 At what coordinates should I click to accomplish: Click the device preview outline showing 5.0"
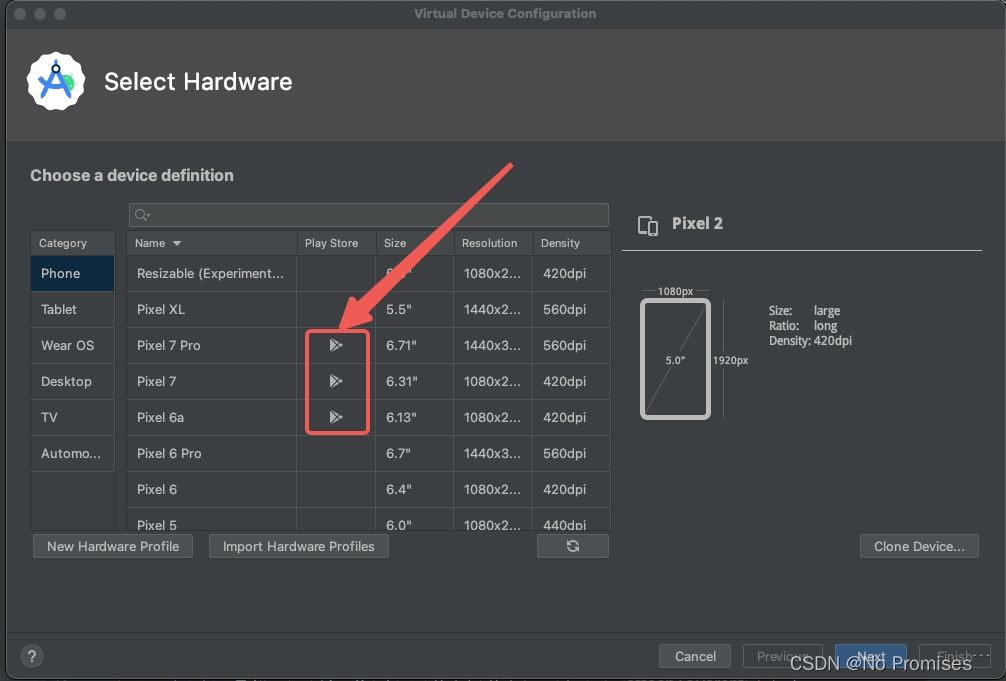(x=676, y=359)
